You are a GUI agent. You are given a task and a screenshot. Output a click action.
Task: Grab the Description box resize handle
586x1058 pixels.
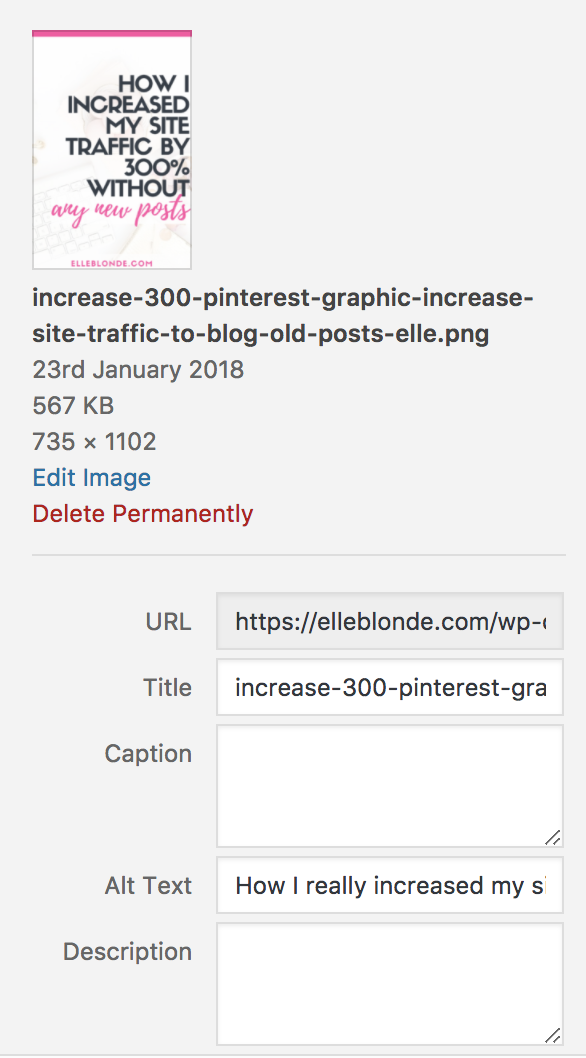pos(553,1036)
